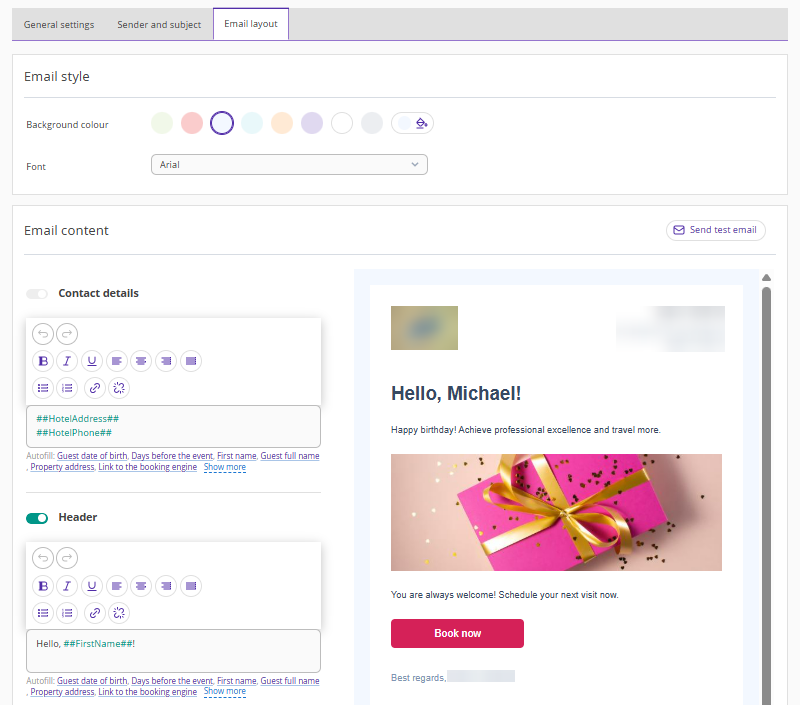The height and width of the screenshot is (705, 800).
Task: Enable the Contact details toggle
Action: [x=37, y=294]
